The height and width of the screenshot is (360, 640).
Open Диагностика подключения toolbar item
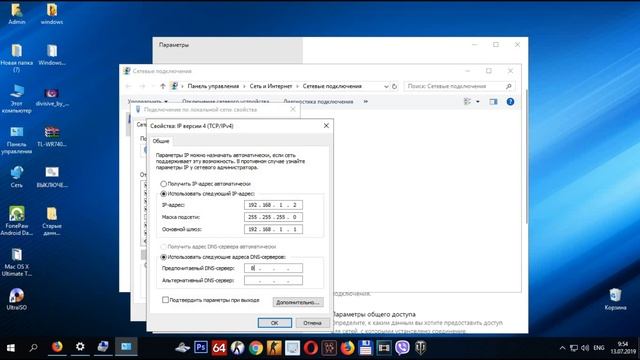pos(318,102)
